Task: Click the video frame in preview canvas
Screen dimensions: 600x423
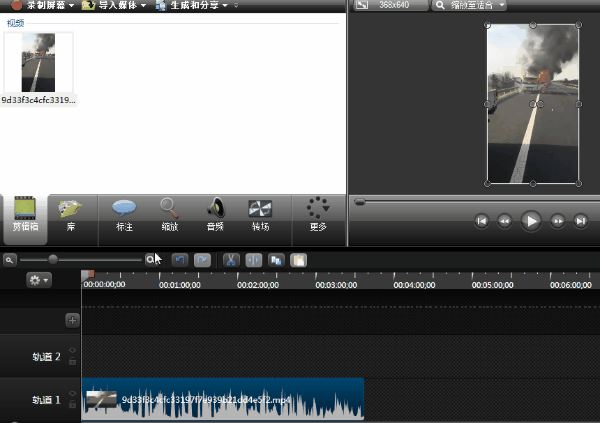Action: point(533,104)
